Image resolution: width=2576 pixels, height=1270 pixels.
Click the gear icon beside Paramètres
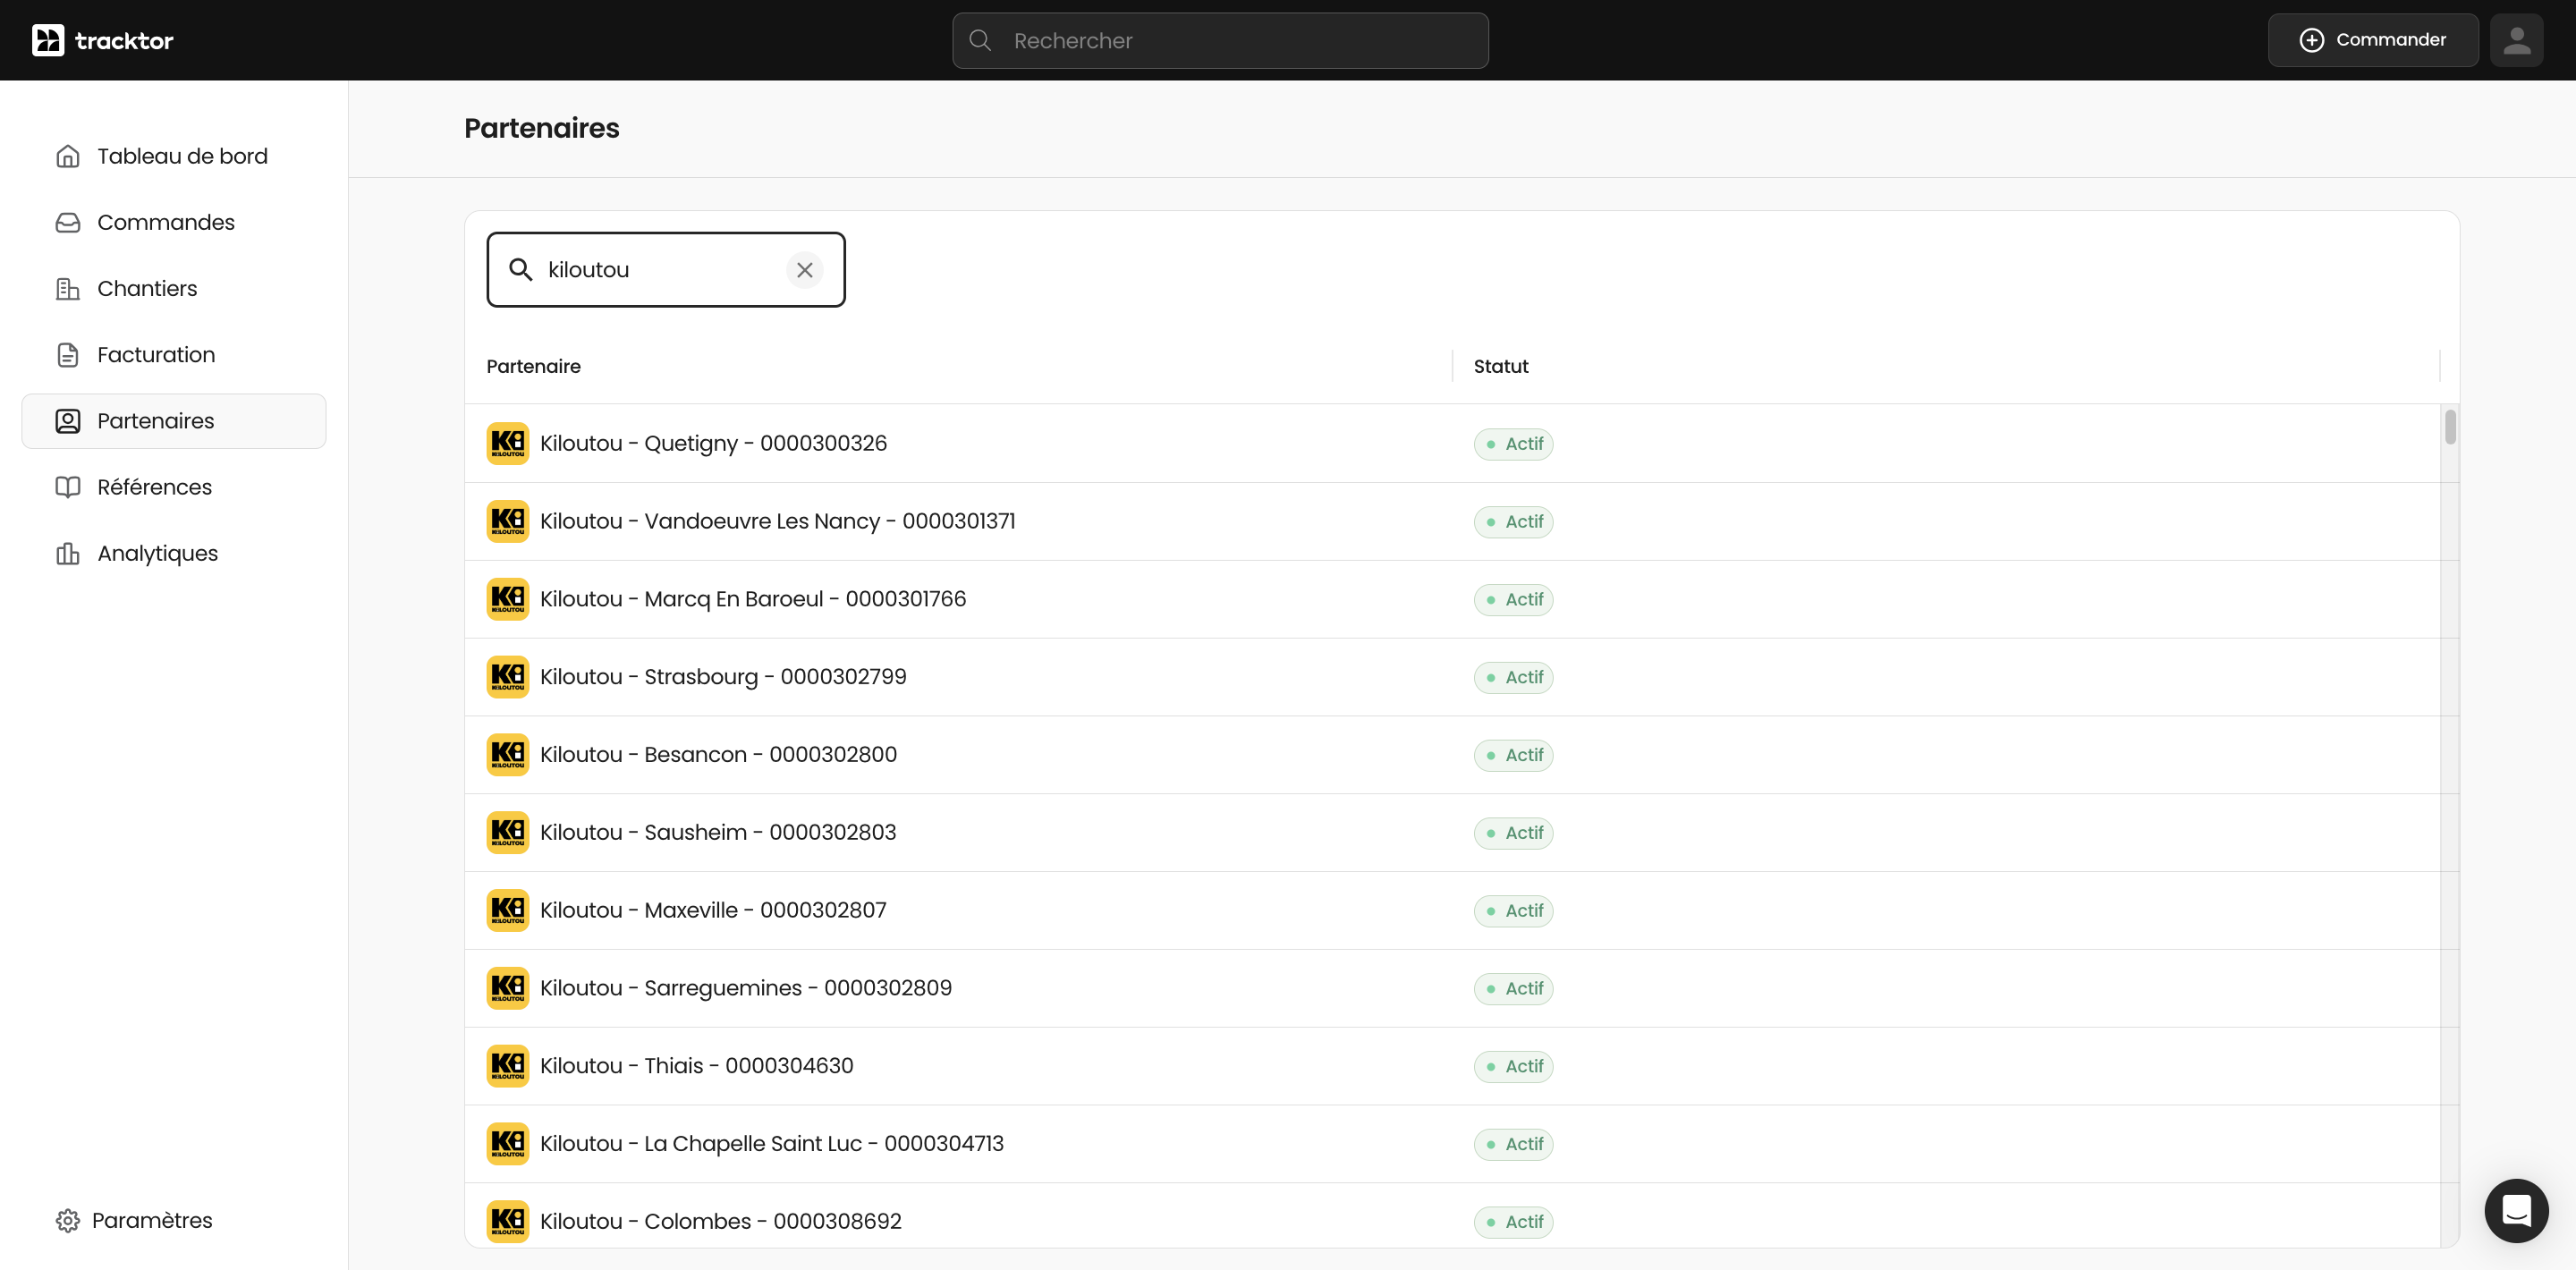pos(67,1220)
